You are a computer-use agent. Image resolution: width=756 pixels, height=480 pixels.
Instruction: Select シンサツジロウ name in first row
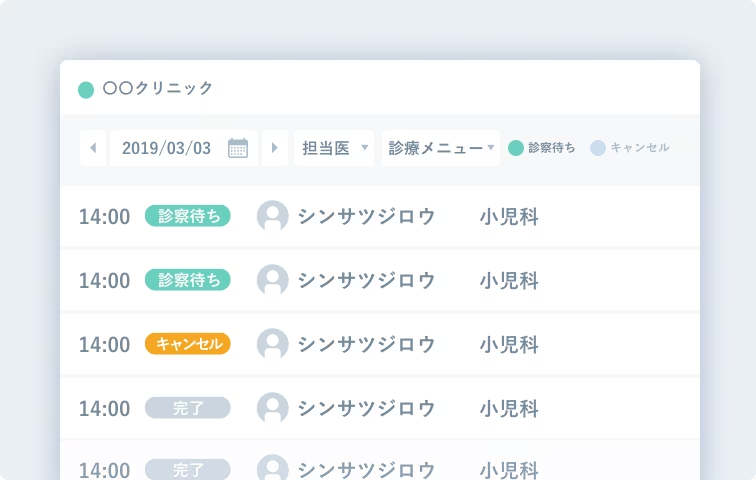pyautogui.click(x=366, y=216)
